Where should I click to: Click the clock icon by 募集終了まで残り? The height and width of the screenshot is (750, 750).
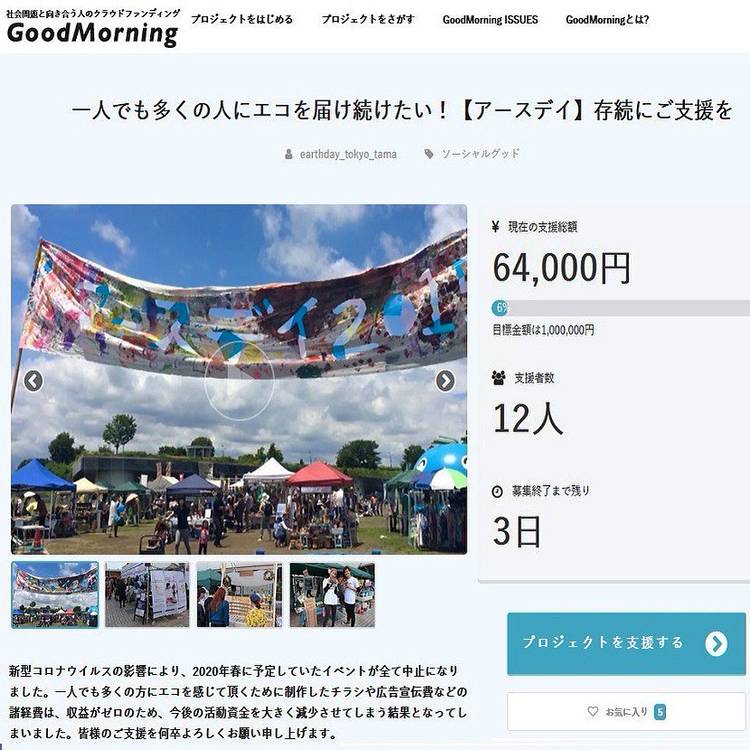497,491
